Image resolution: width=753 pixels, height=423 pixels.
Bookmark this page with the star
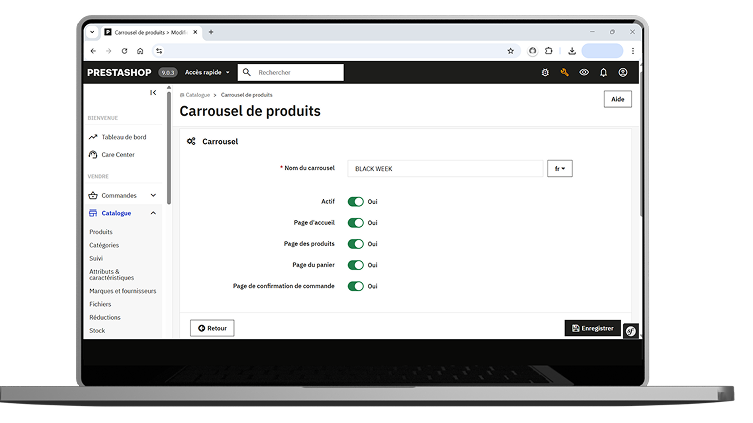coord(510,51)
